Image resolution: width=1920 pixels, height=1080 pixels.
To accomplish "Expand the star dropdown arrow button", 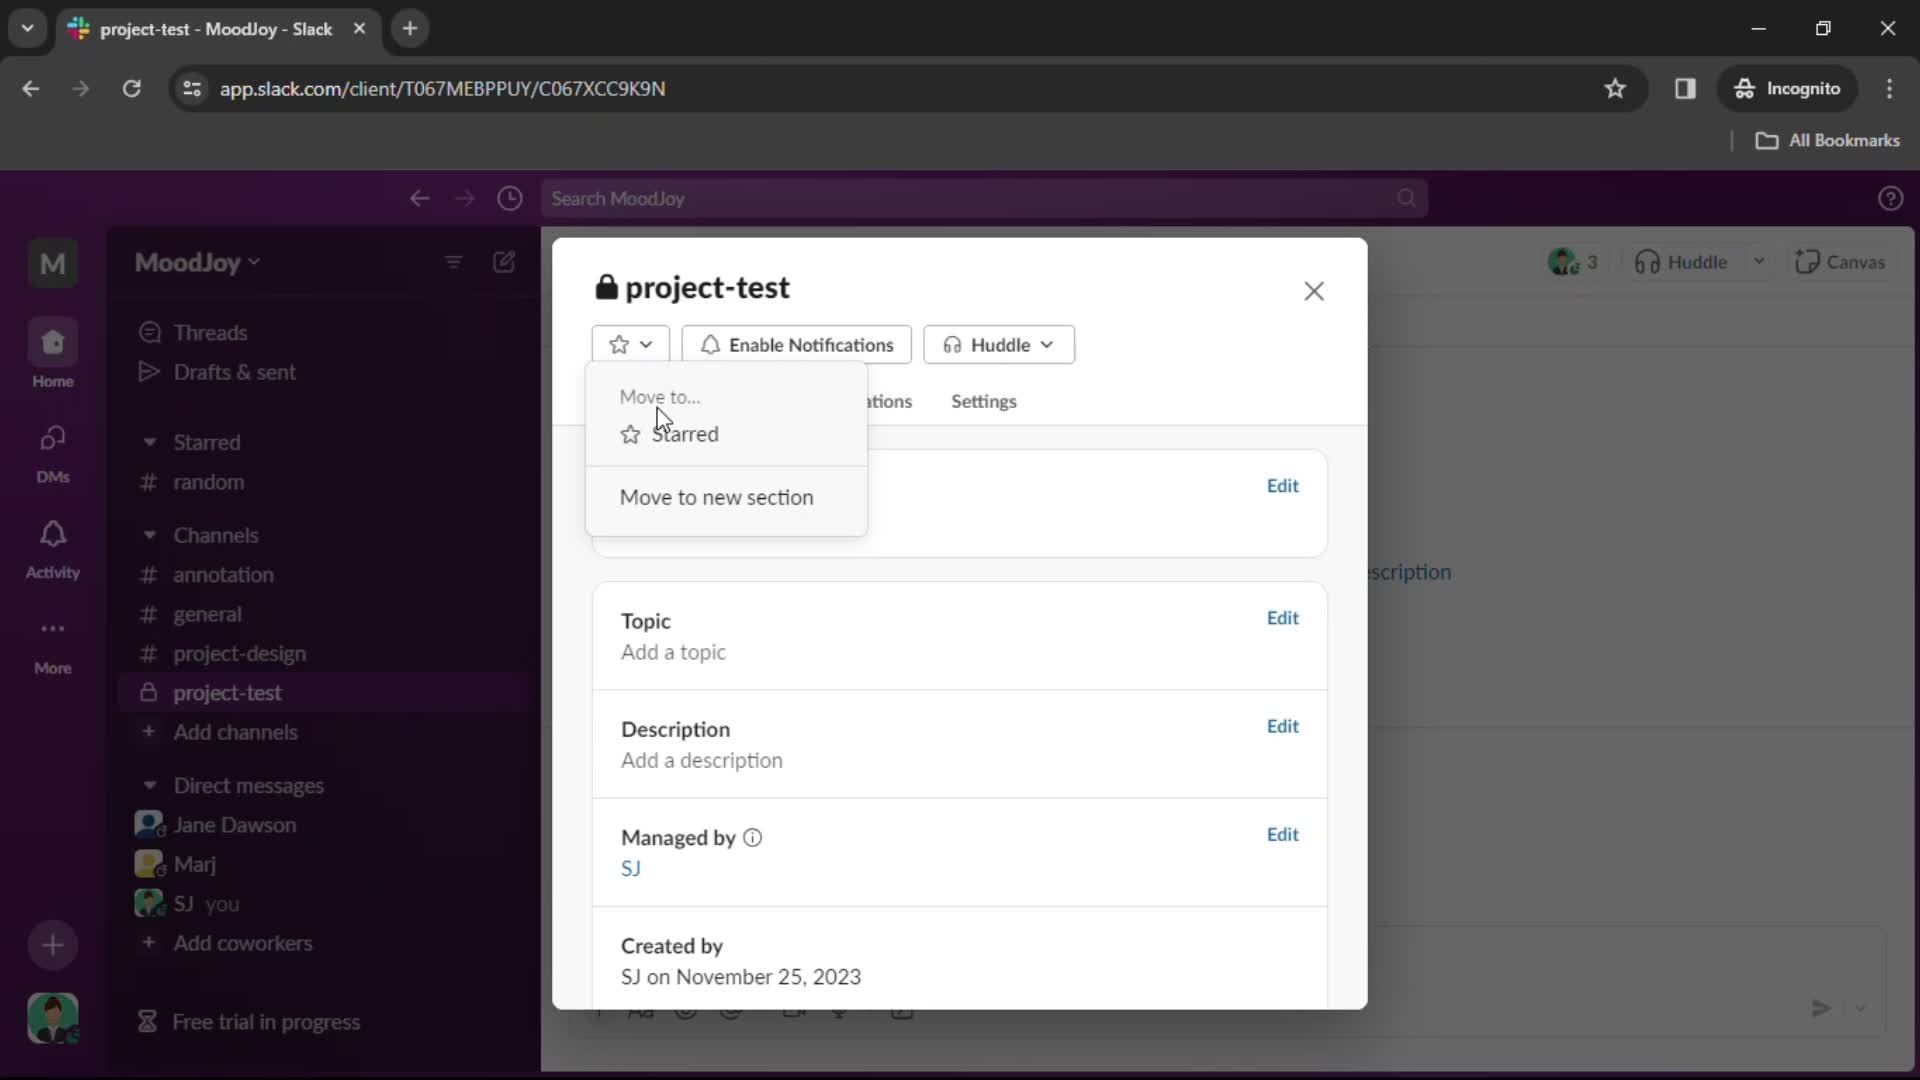I will coord(646,344).
